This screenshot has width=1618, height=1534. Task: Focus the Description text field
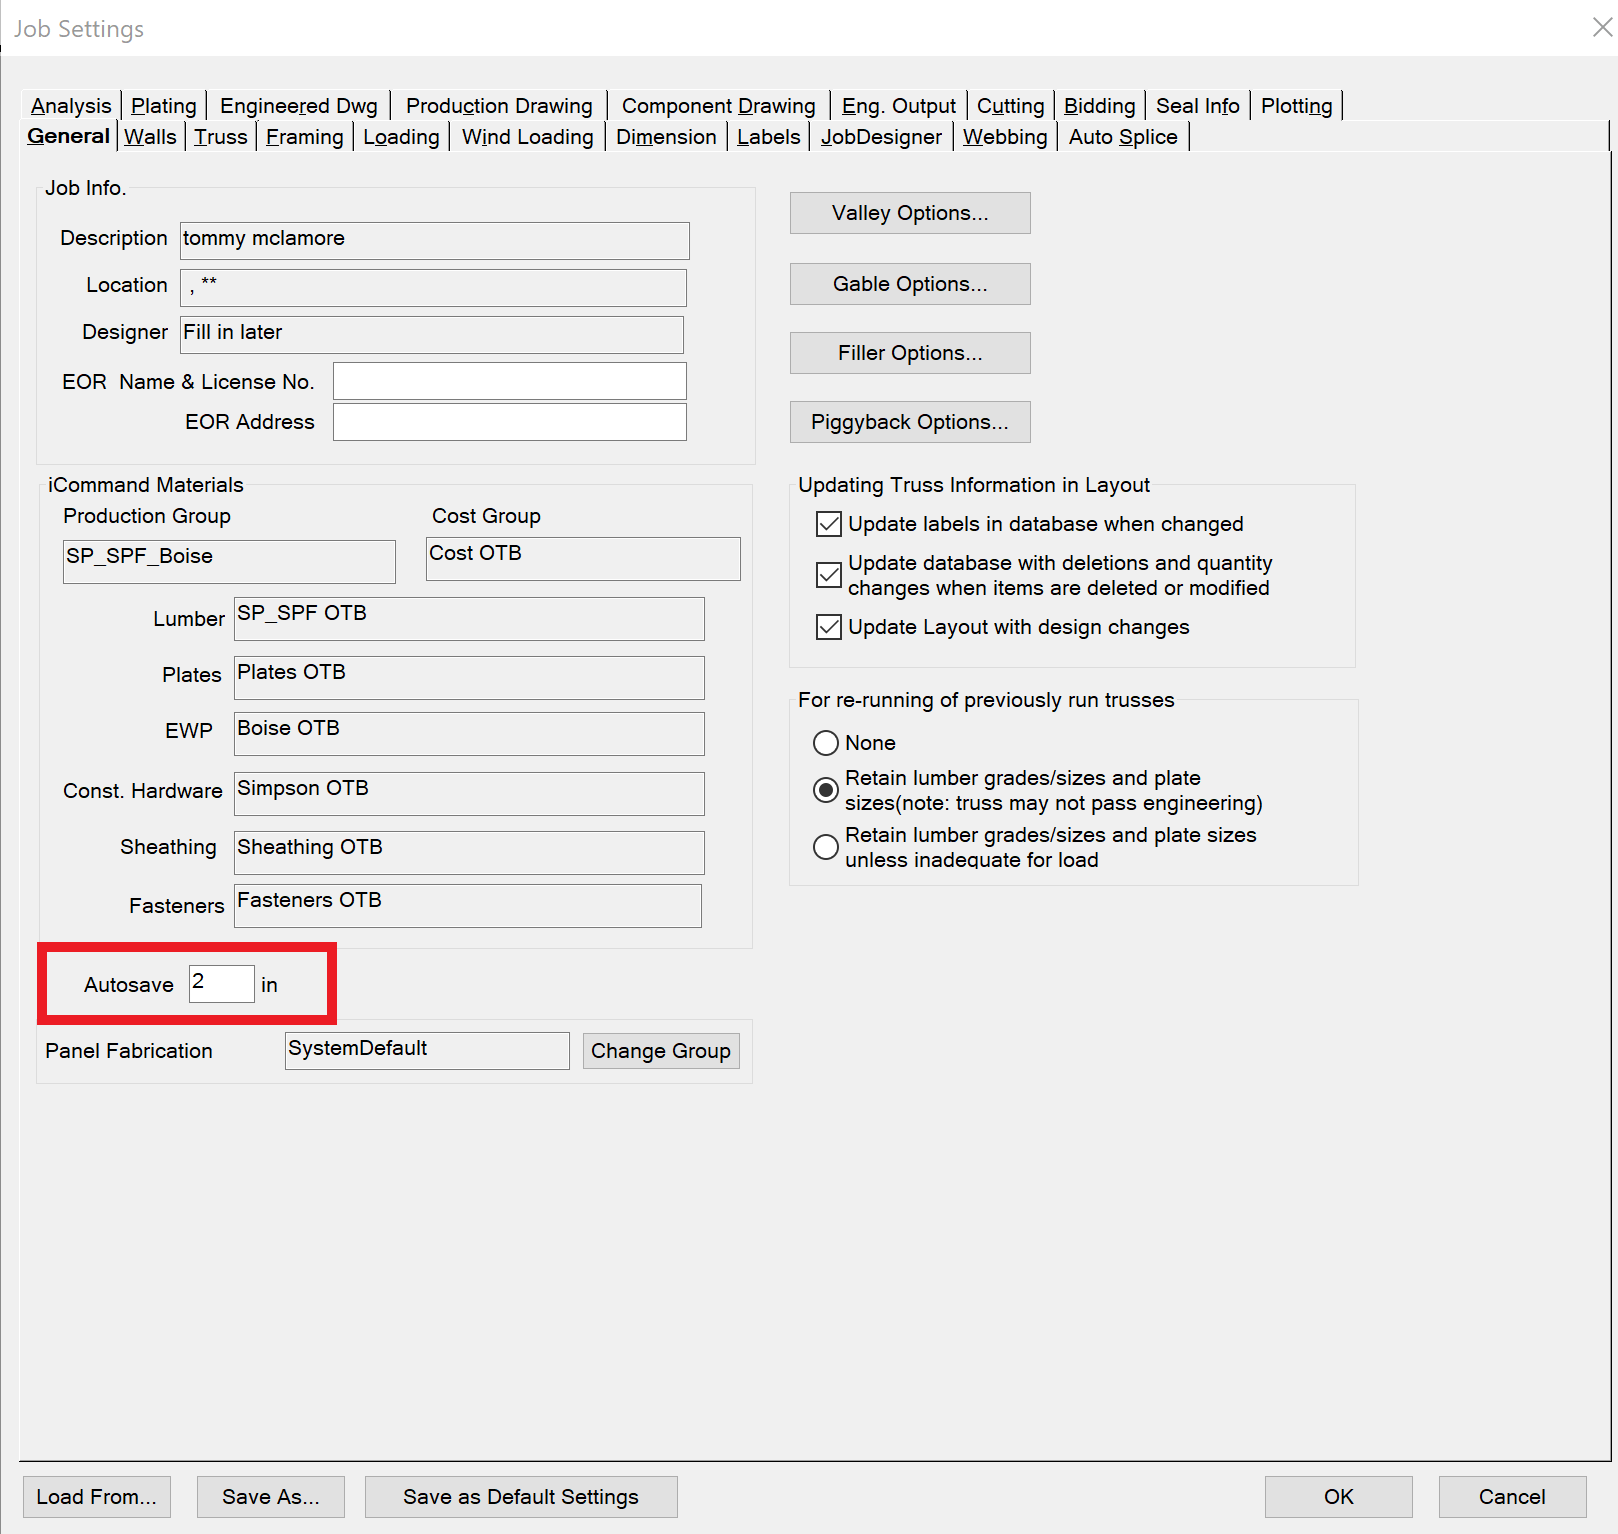(x=434, y=240)
